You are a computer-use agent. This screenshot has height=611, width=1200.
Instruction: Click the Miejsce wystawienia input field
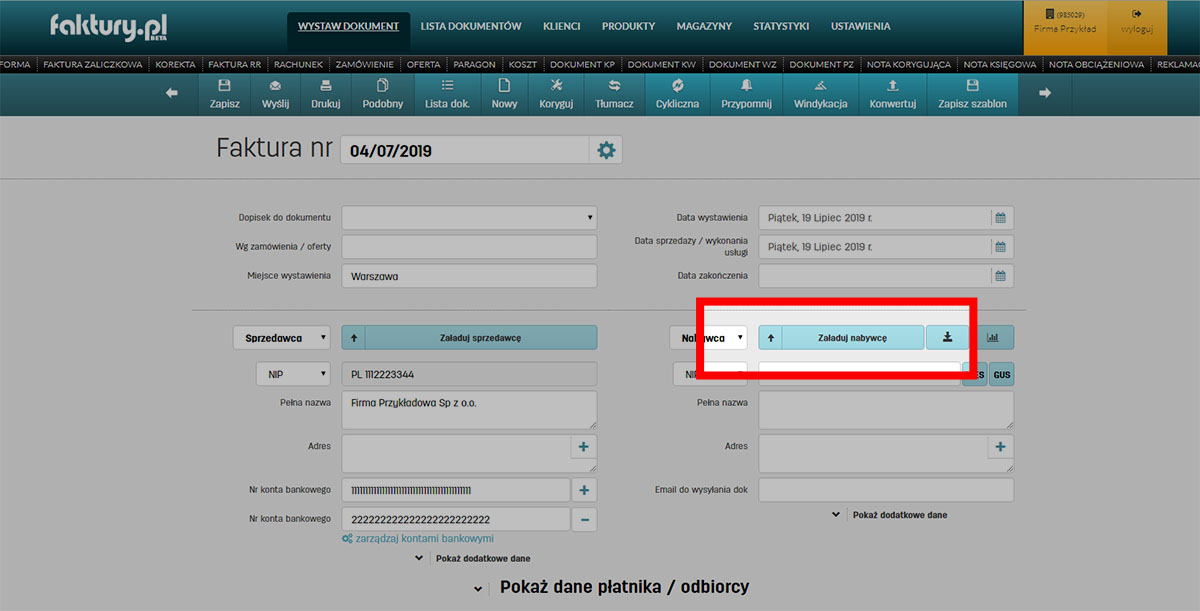tap(469, 276)
